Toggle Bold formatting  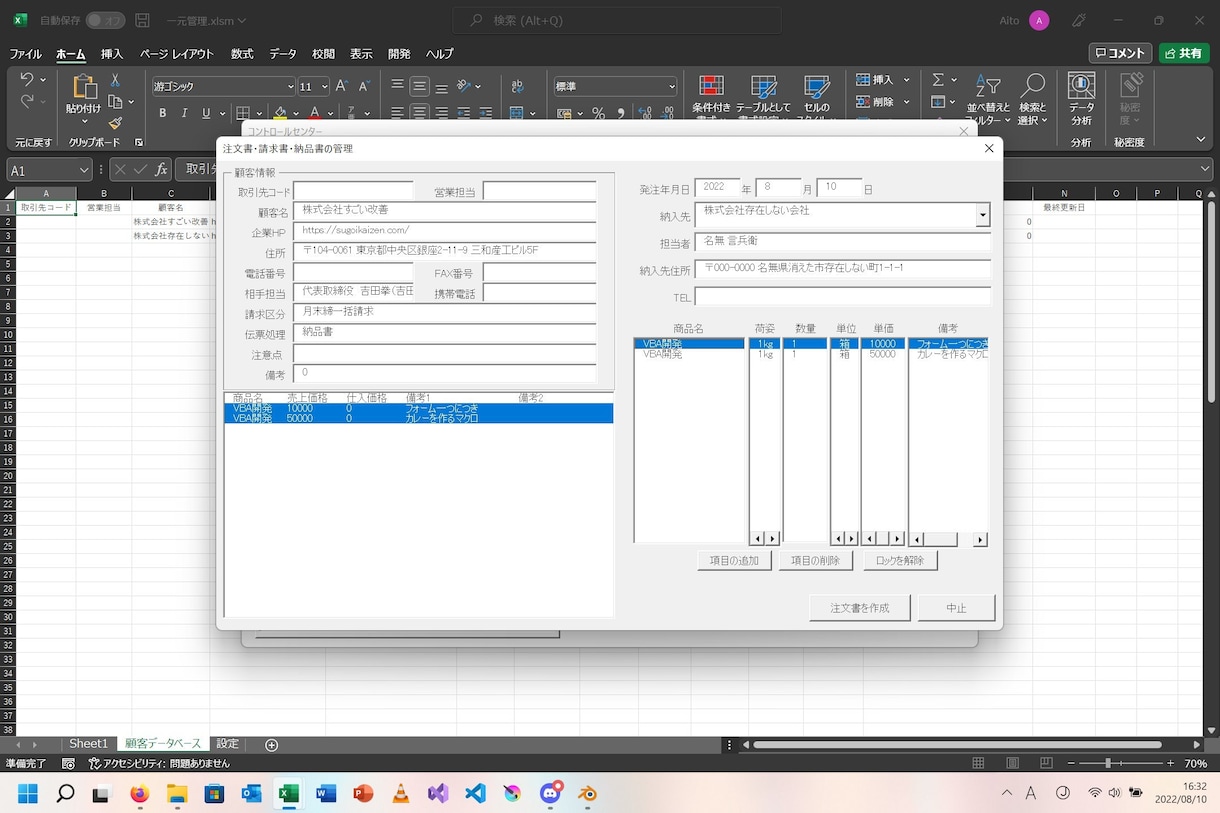pos(161,113)
